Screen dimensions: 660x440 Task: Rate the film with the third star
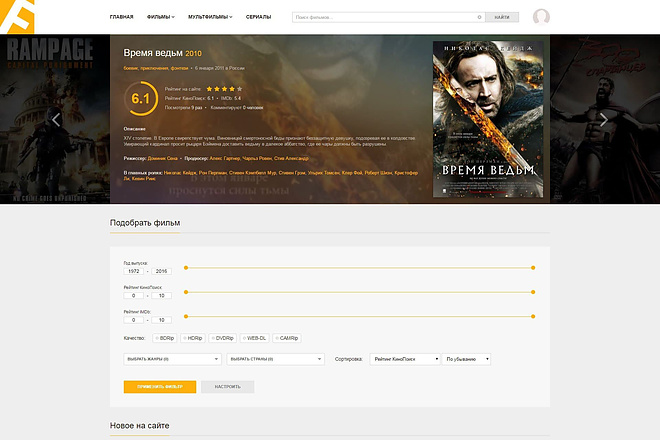[224, 89]
